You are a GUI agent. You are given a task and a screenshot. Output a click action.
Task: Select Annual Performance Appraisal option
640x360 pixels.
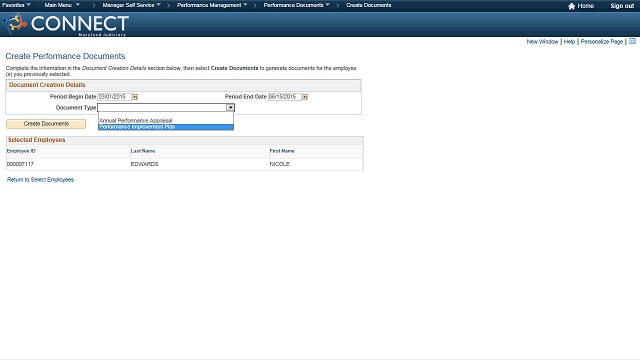click(166, 121)
